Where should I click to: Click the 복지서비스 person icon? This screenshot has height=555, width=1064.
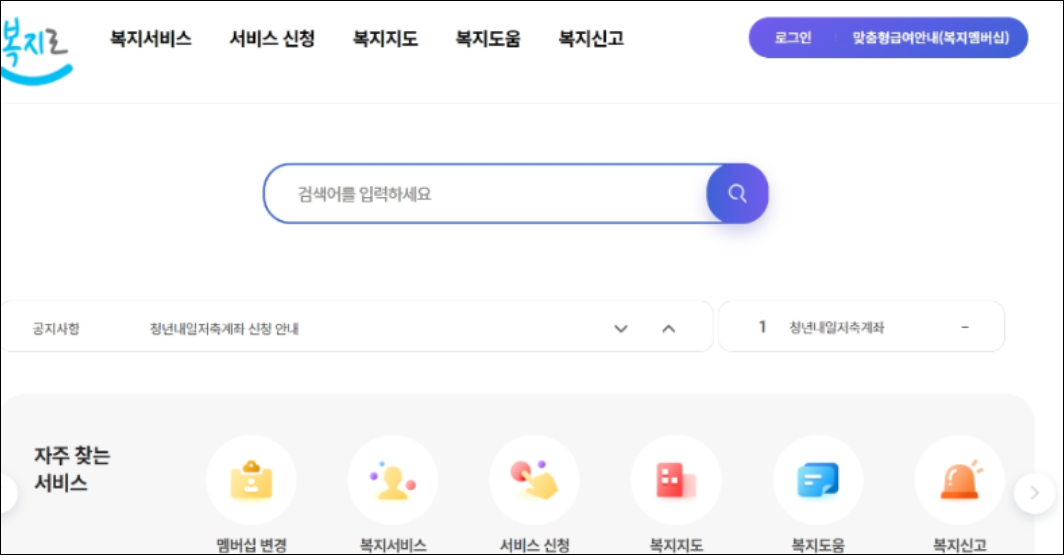[393, 480]
